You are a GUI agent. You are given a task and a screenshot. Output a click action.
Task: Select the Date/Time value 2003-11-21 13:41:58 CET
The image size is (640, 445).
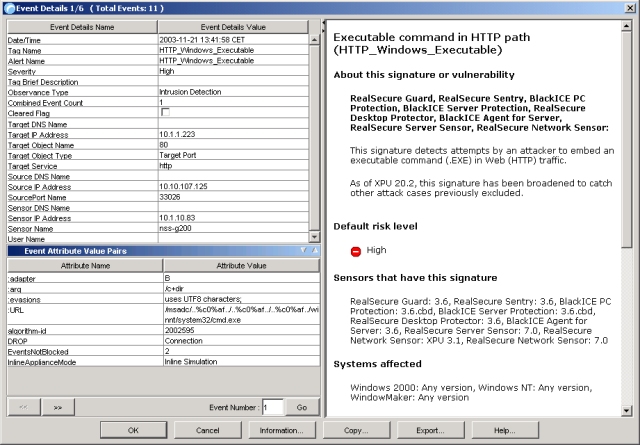click(x=233, y=40)
